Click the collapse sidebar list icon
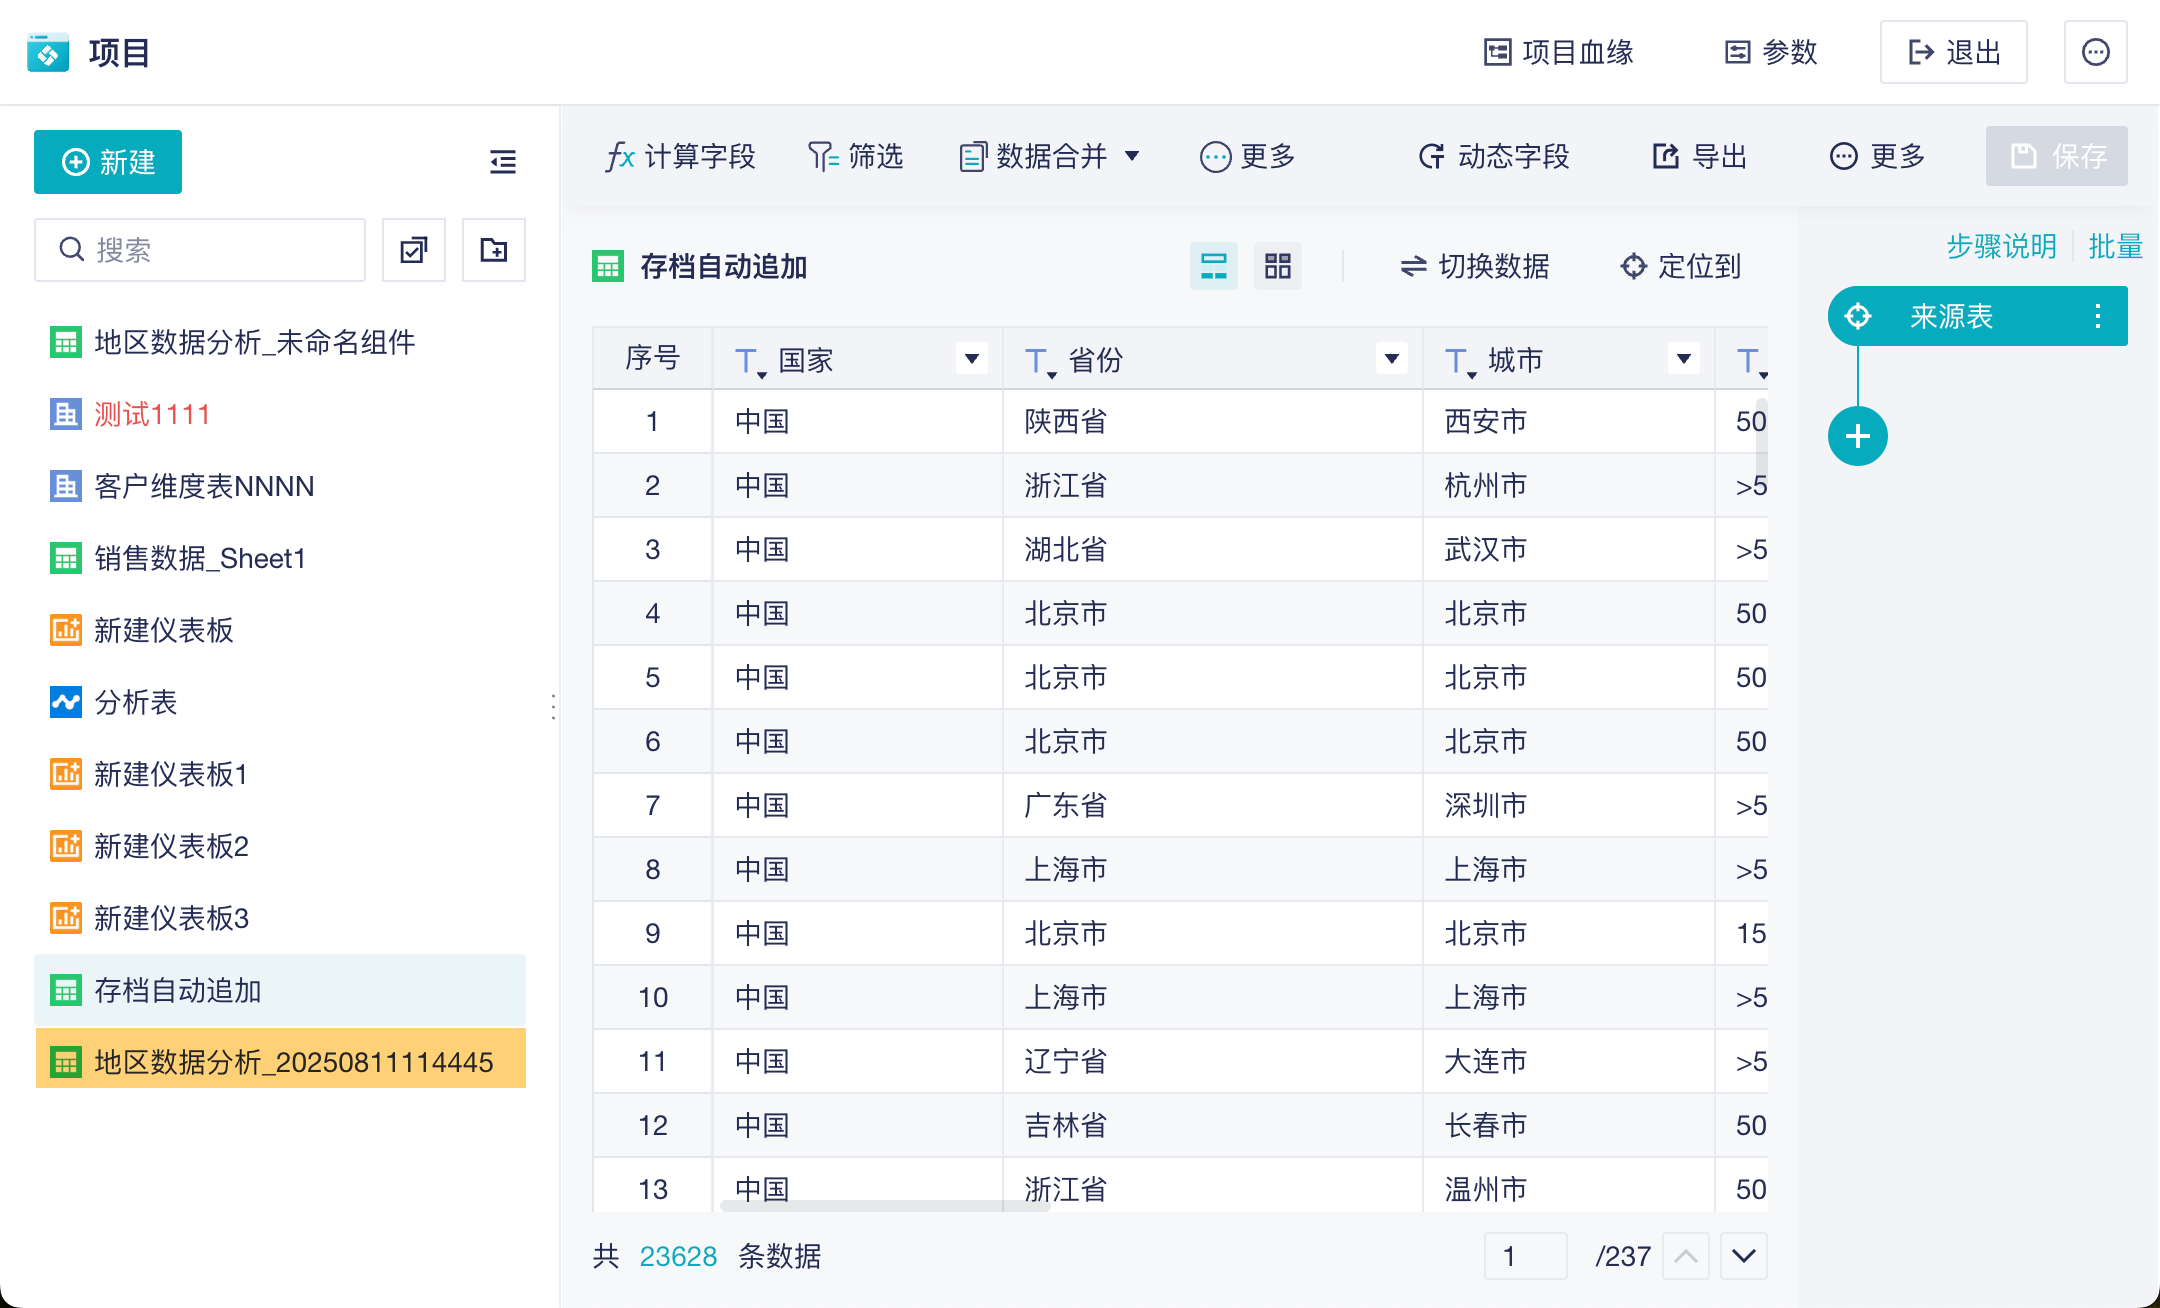This screenshot has height=1308, width=2160. click(x=503, y=162)
